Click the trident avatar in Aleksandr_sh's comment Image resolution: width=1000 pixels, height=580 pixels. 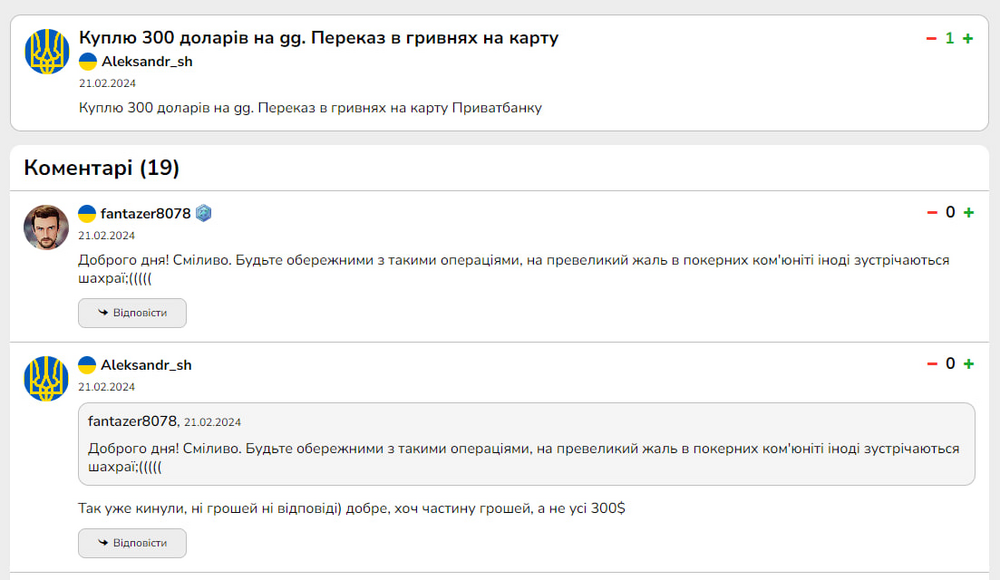46,379
